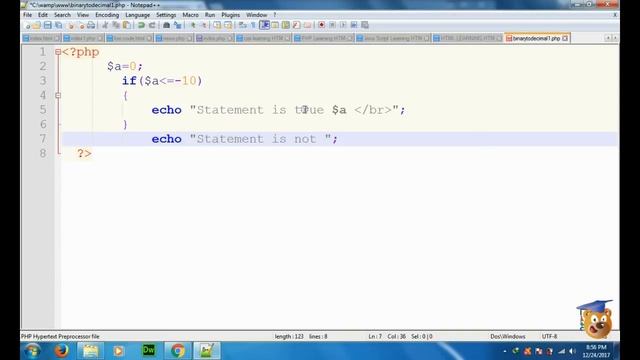The image size is (640, 360).
Task: Click the macro Playback icon
Action: click(x=343, y=25)
